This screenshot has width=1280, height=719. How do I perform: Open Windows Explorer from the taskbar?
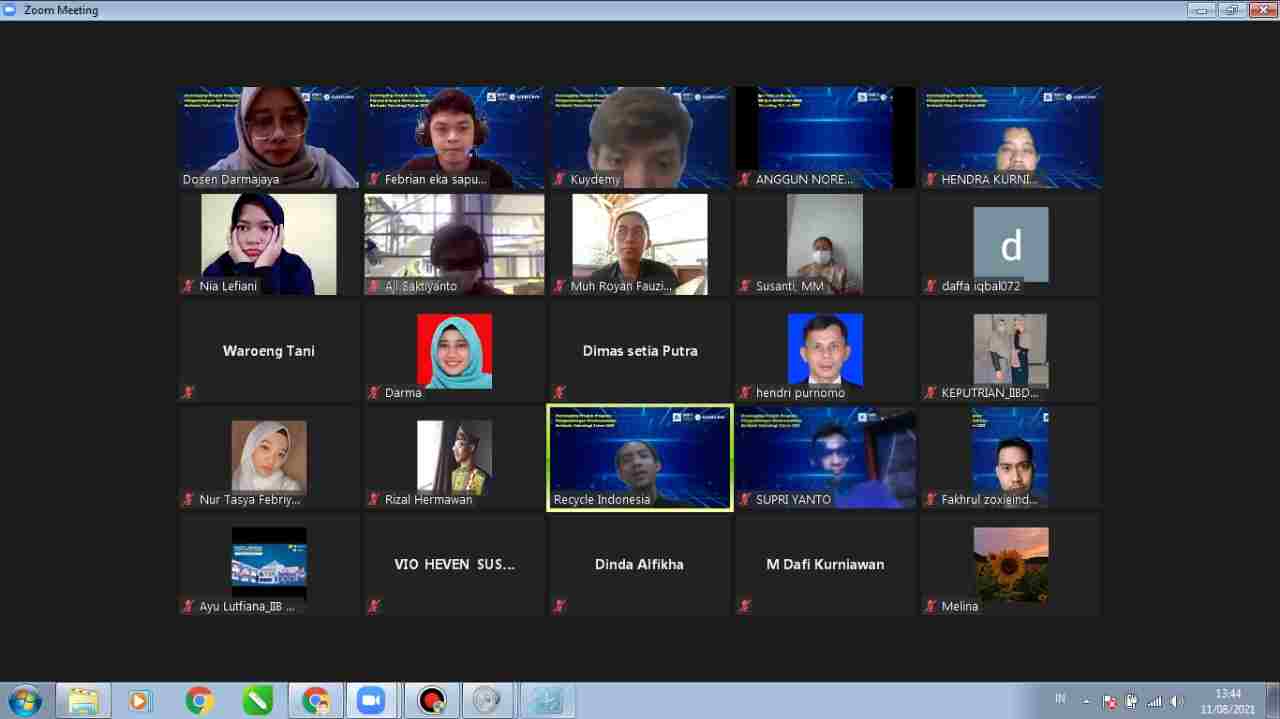click(x=83, y=700)
